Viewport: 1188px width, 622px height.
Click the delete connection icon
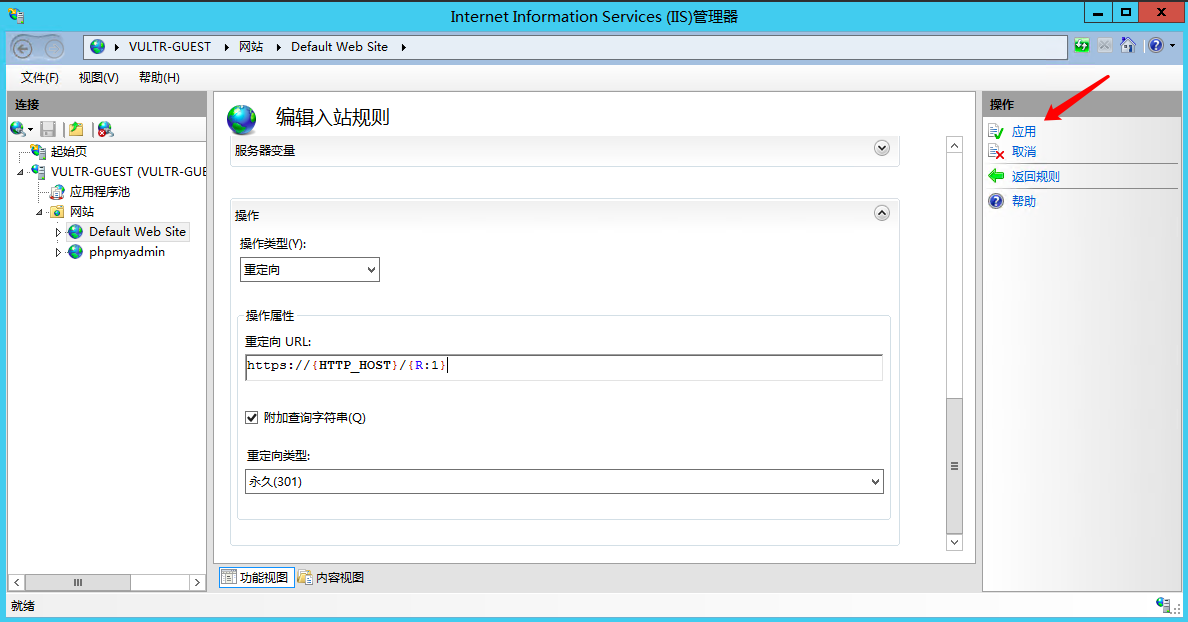pyautogui.click(x=105, y=129)
